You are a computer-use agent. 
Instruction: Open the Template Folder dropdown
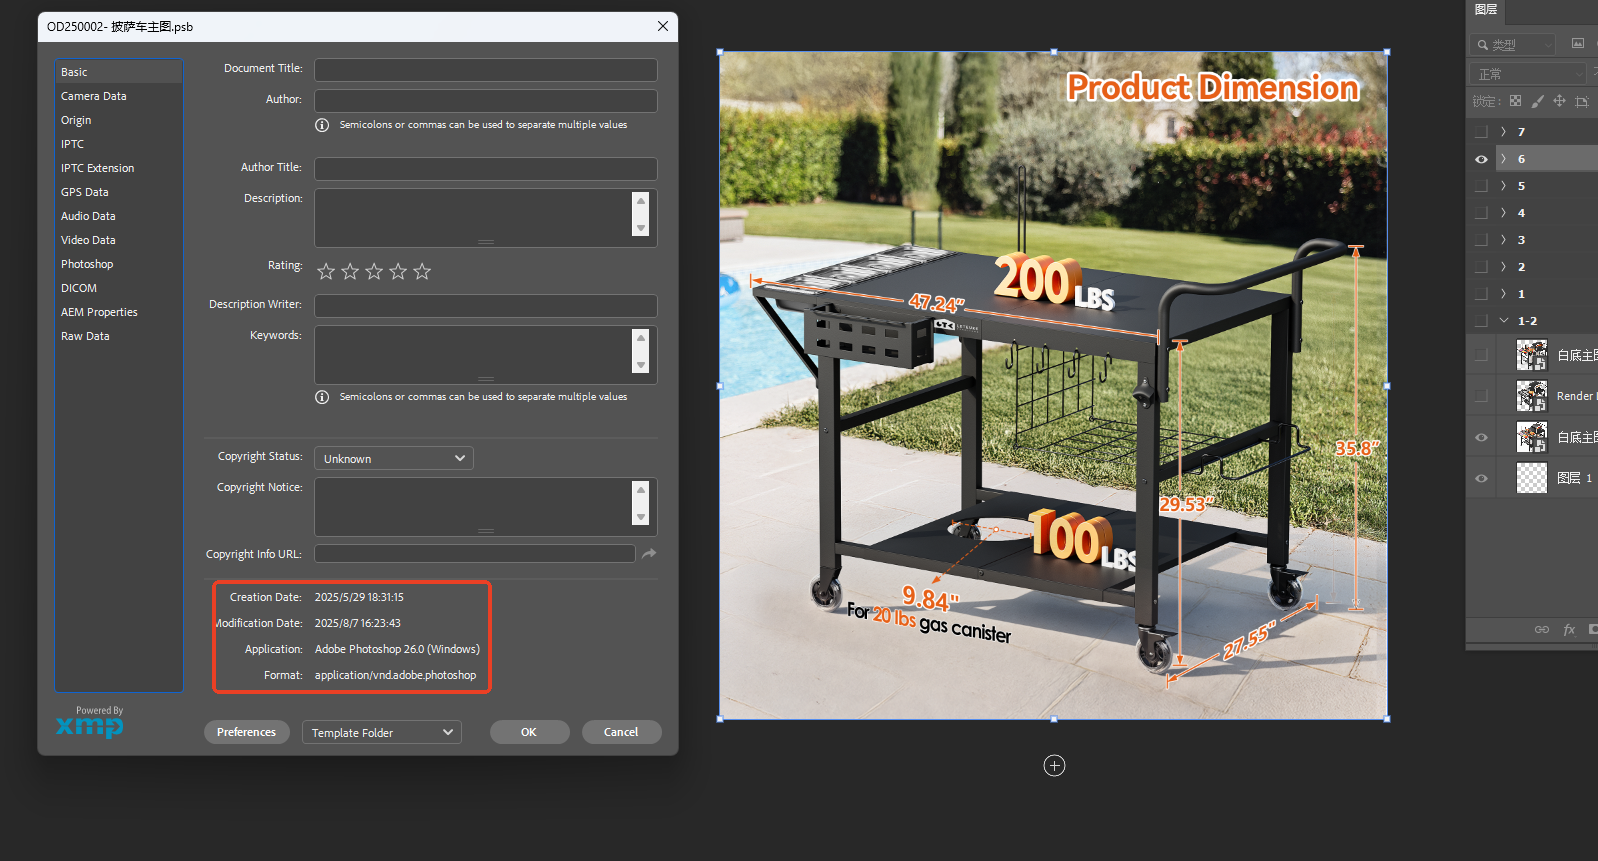pos(381,733)
